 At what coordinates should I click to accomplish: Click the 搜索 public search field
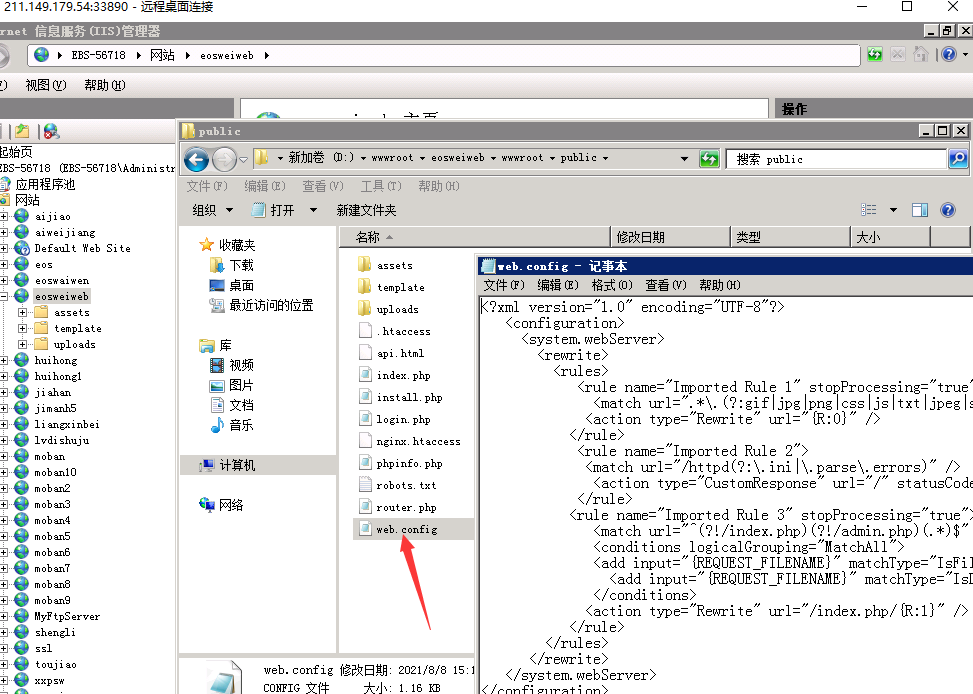pyautogui.click(x=840, y=158)
